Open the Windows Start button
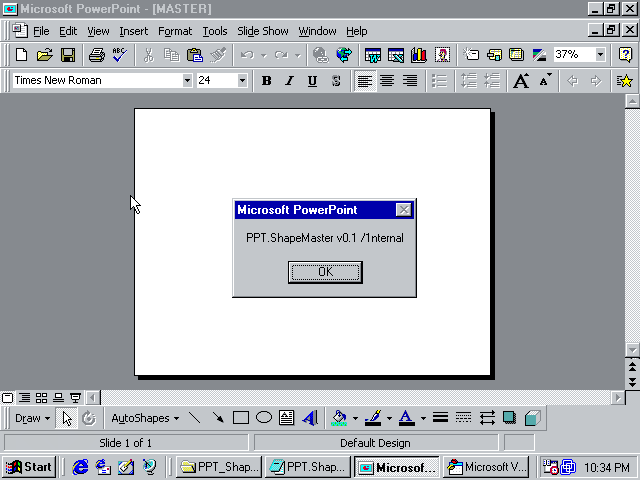The height and width of the screenshot is (480, 640). point(29,467)
